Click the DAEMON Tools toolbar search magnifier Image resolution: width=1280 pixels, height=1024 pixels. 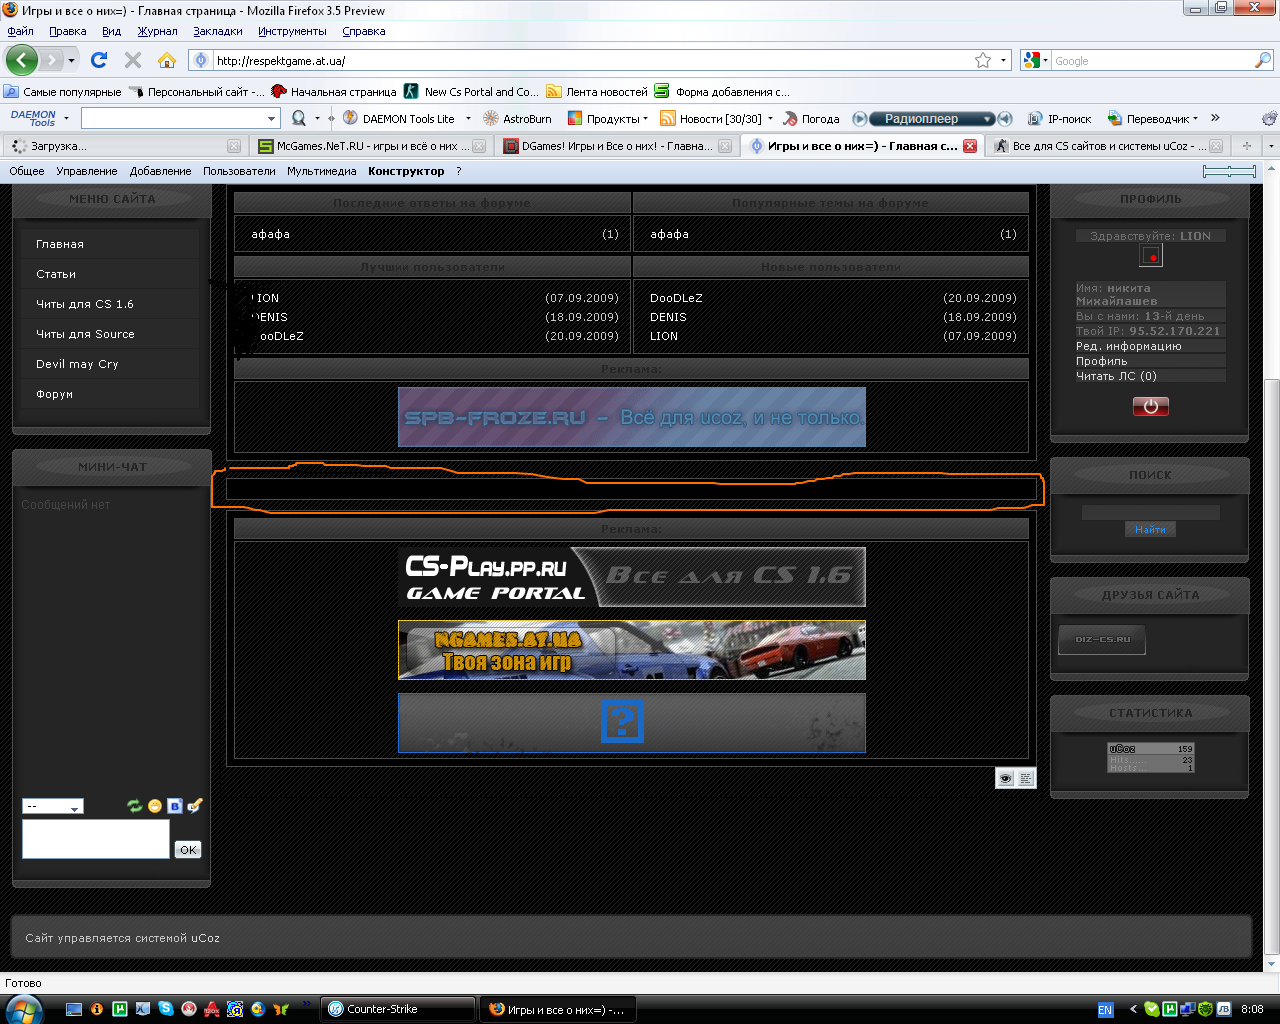298,118
